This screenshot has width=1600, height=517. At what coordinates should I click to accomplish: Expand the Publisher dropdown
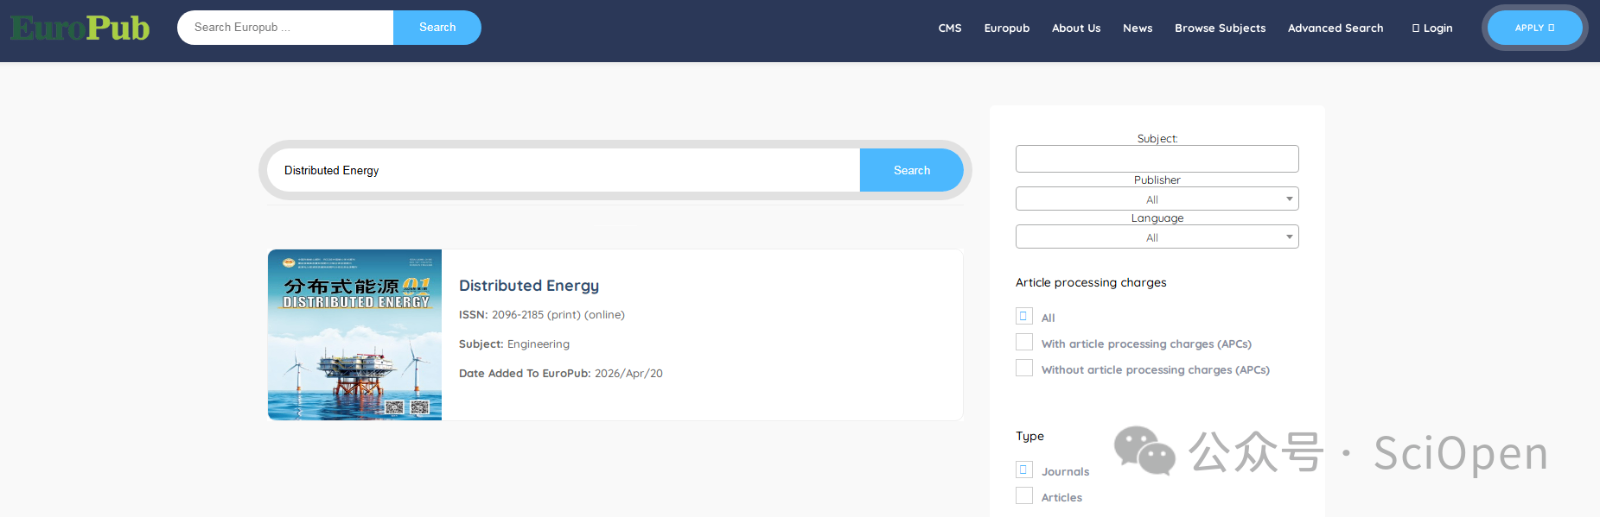click(1157, 199)
